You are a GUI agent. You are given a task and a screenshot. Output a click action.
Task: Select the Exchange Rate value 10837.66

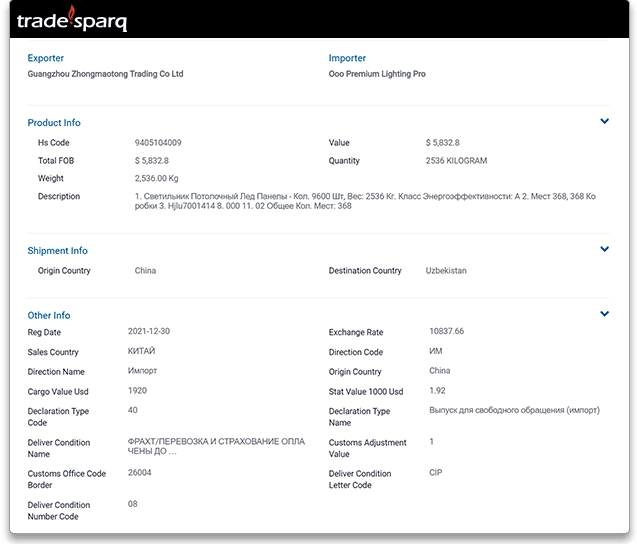pos(446,331)
